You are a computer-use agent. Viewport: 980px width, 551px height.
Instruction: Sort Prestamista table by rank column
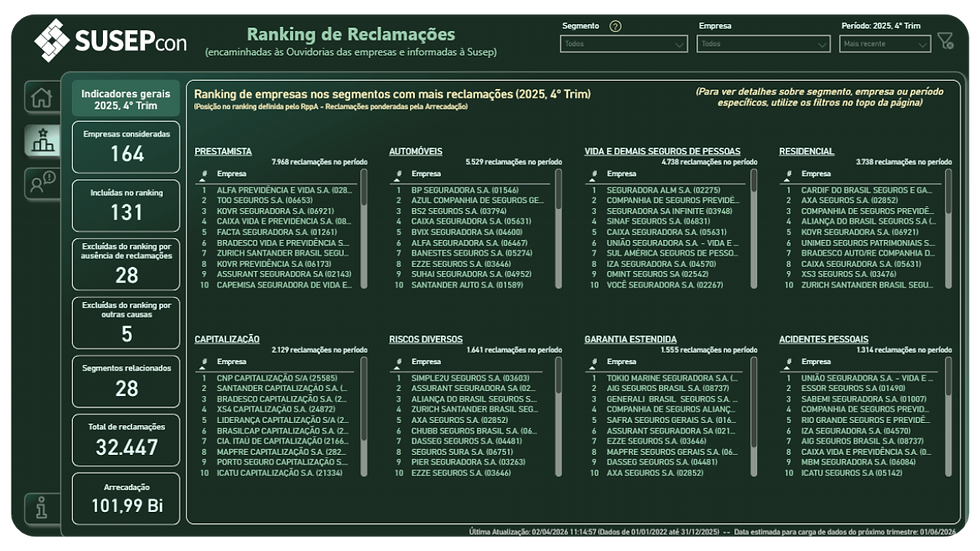coord(204,174)
